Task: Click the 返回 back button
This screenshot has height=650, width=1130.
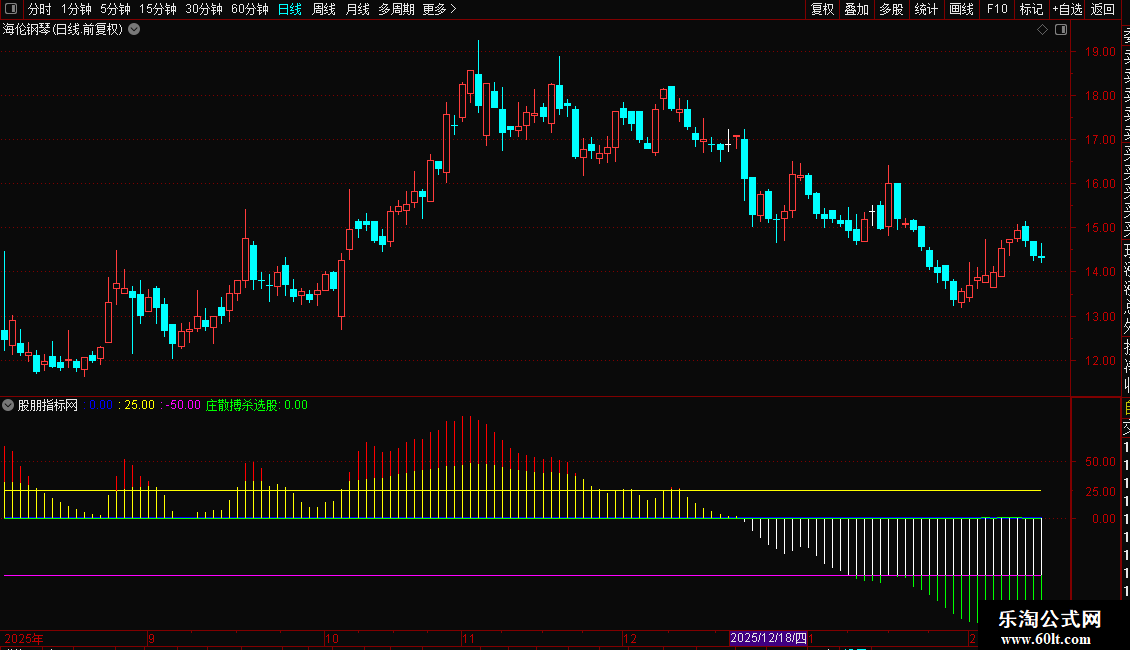Action: pyautogui.click(x=1103, y=9)
